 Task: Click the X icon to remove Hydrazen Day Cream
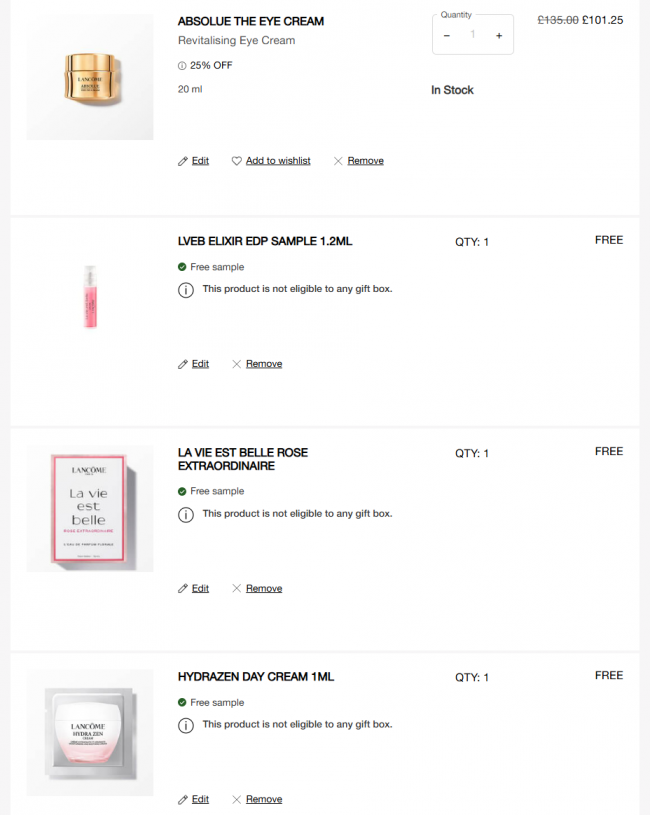237,800
